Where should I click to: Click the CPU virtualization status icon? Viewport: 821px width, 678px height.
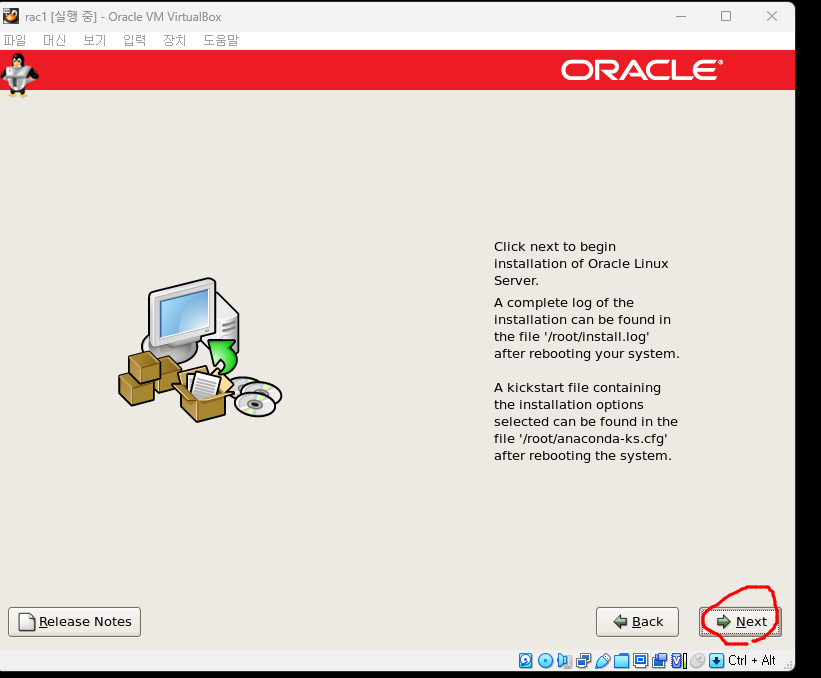(x=679, y=661)
